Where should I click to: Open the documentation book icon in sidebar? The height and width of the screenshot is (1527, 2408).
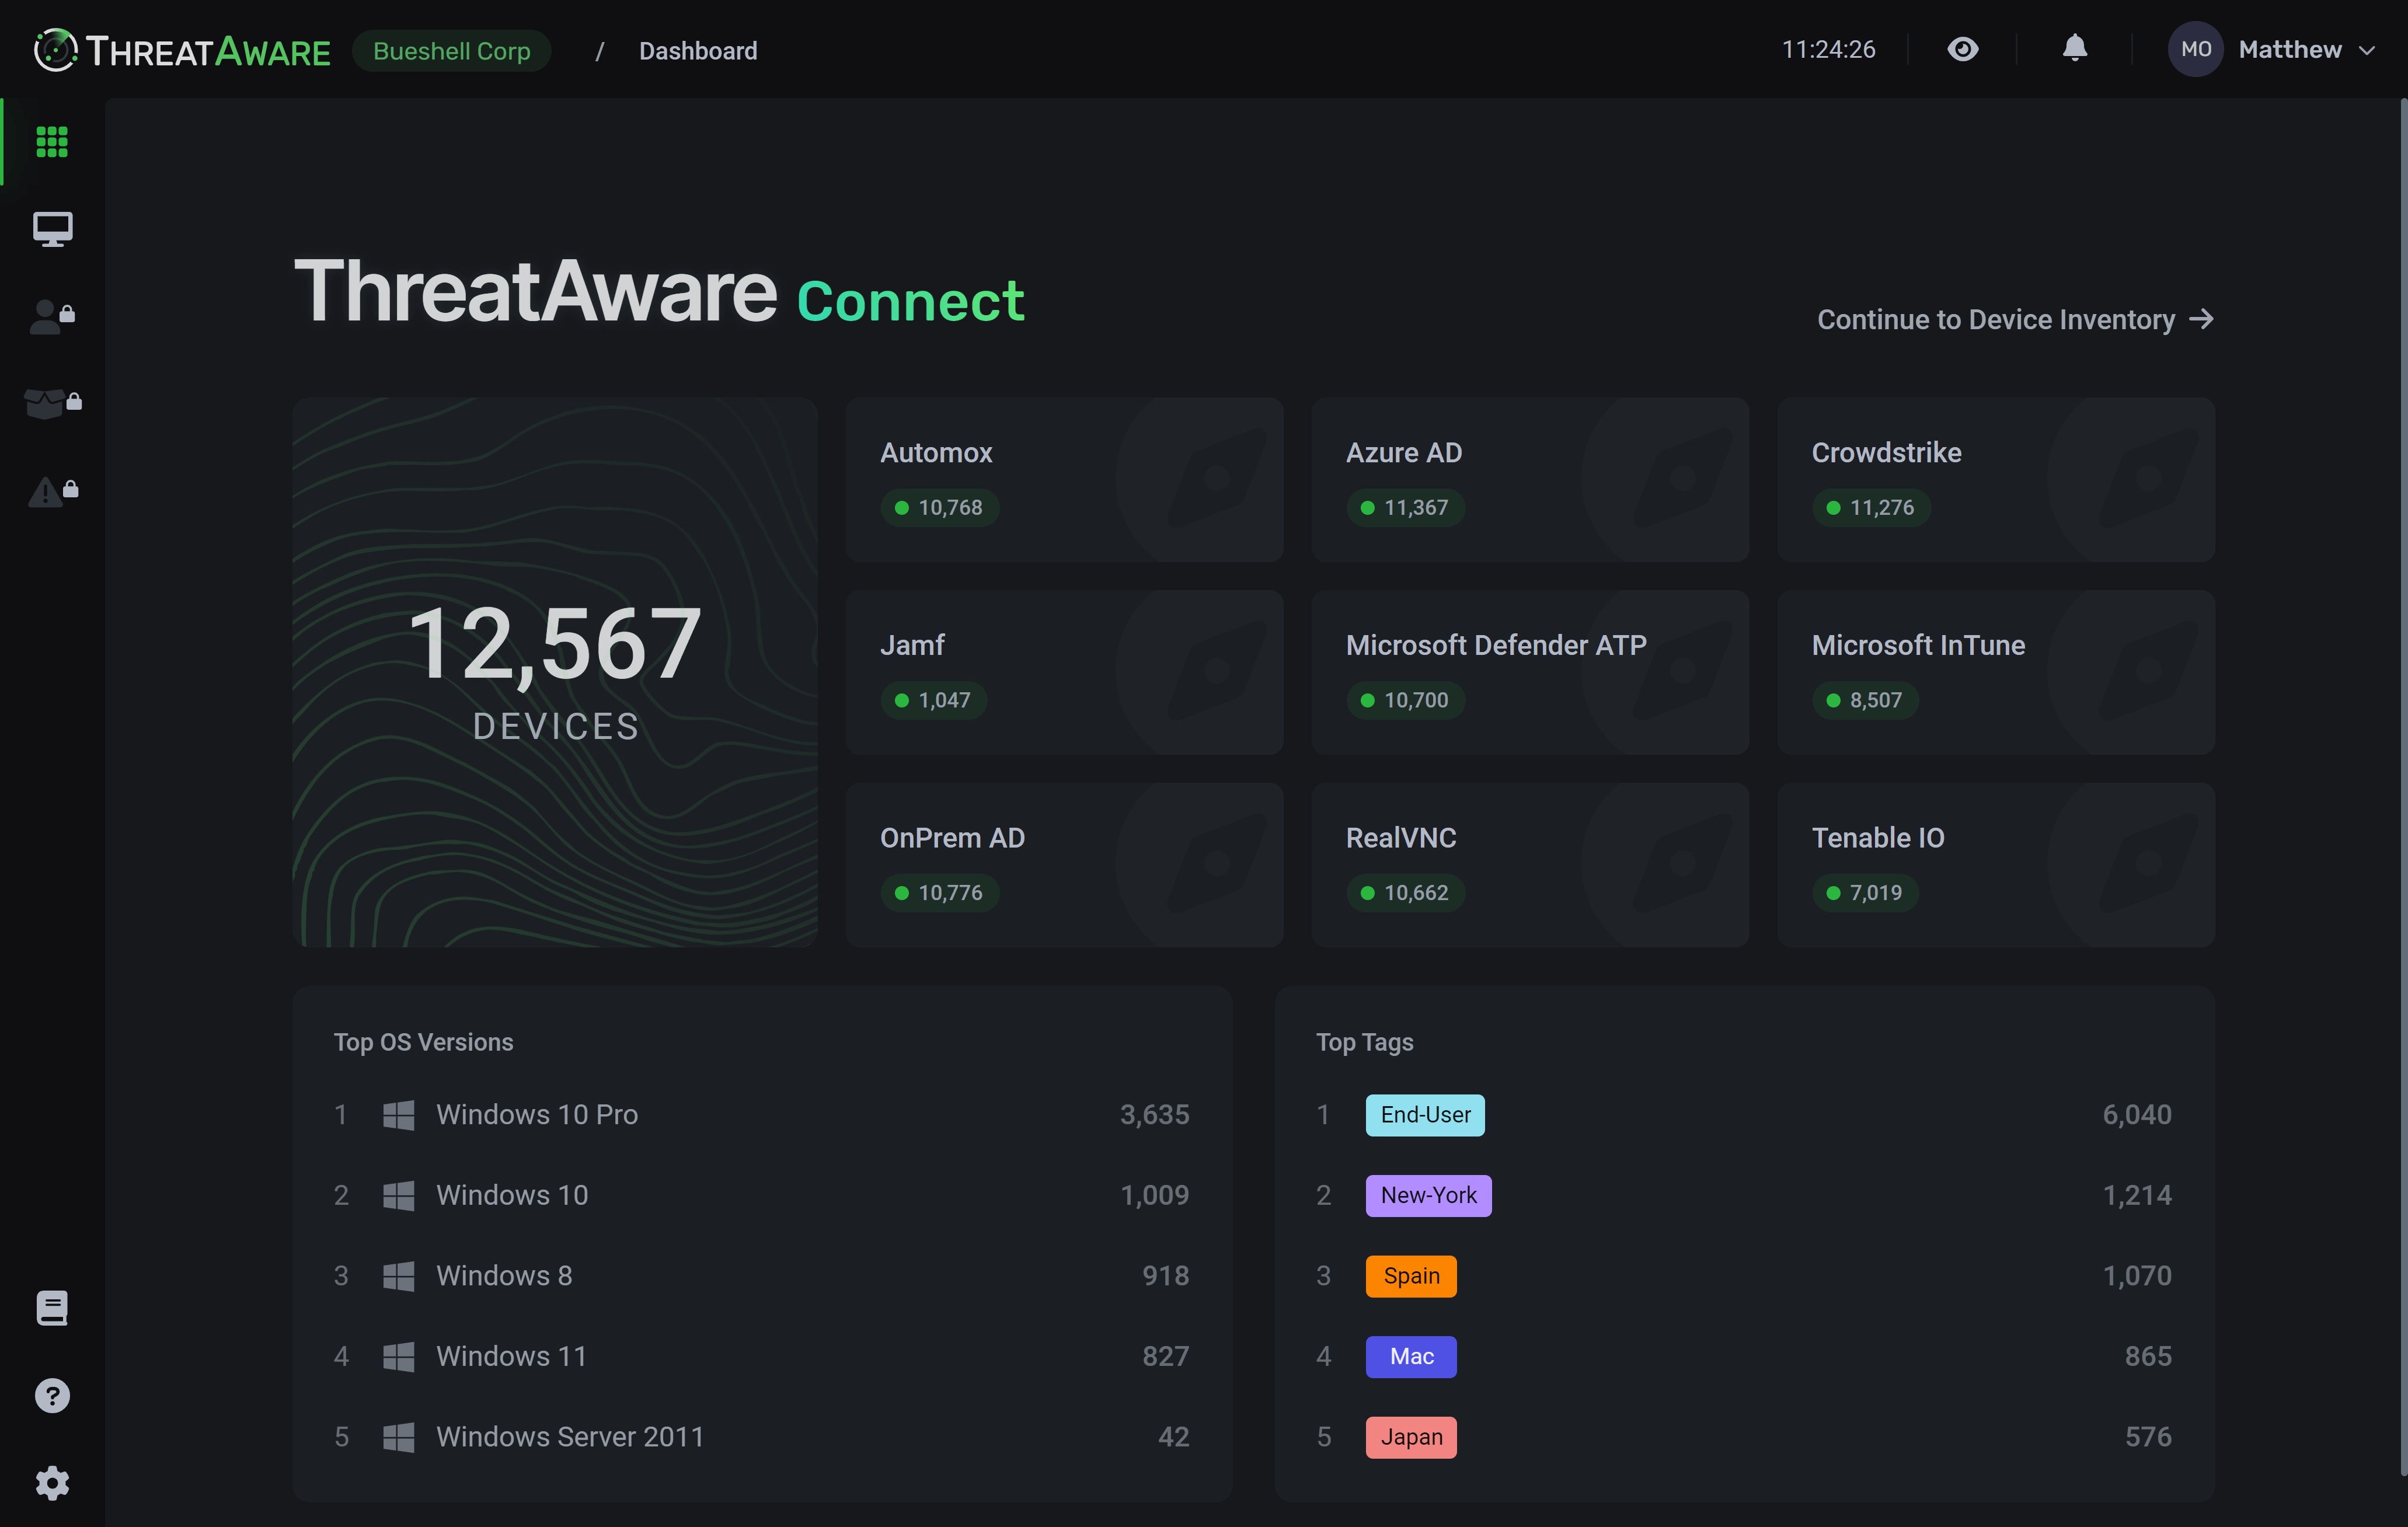[x=52, y=1308]
